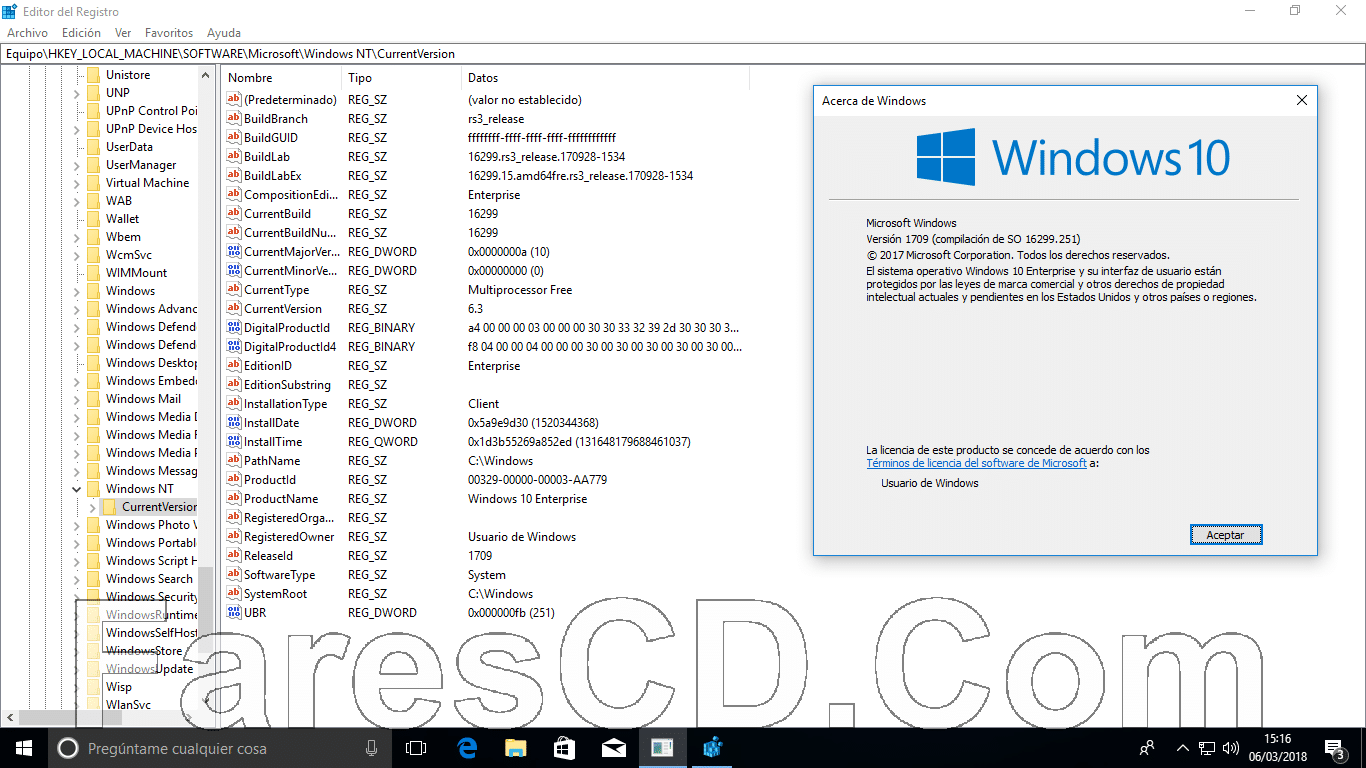
Task: Click the Nombre column header
Action: (282, 78)
